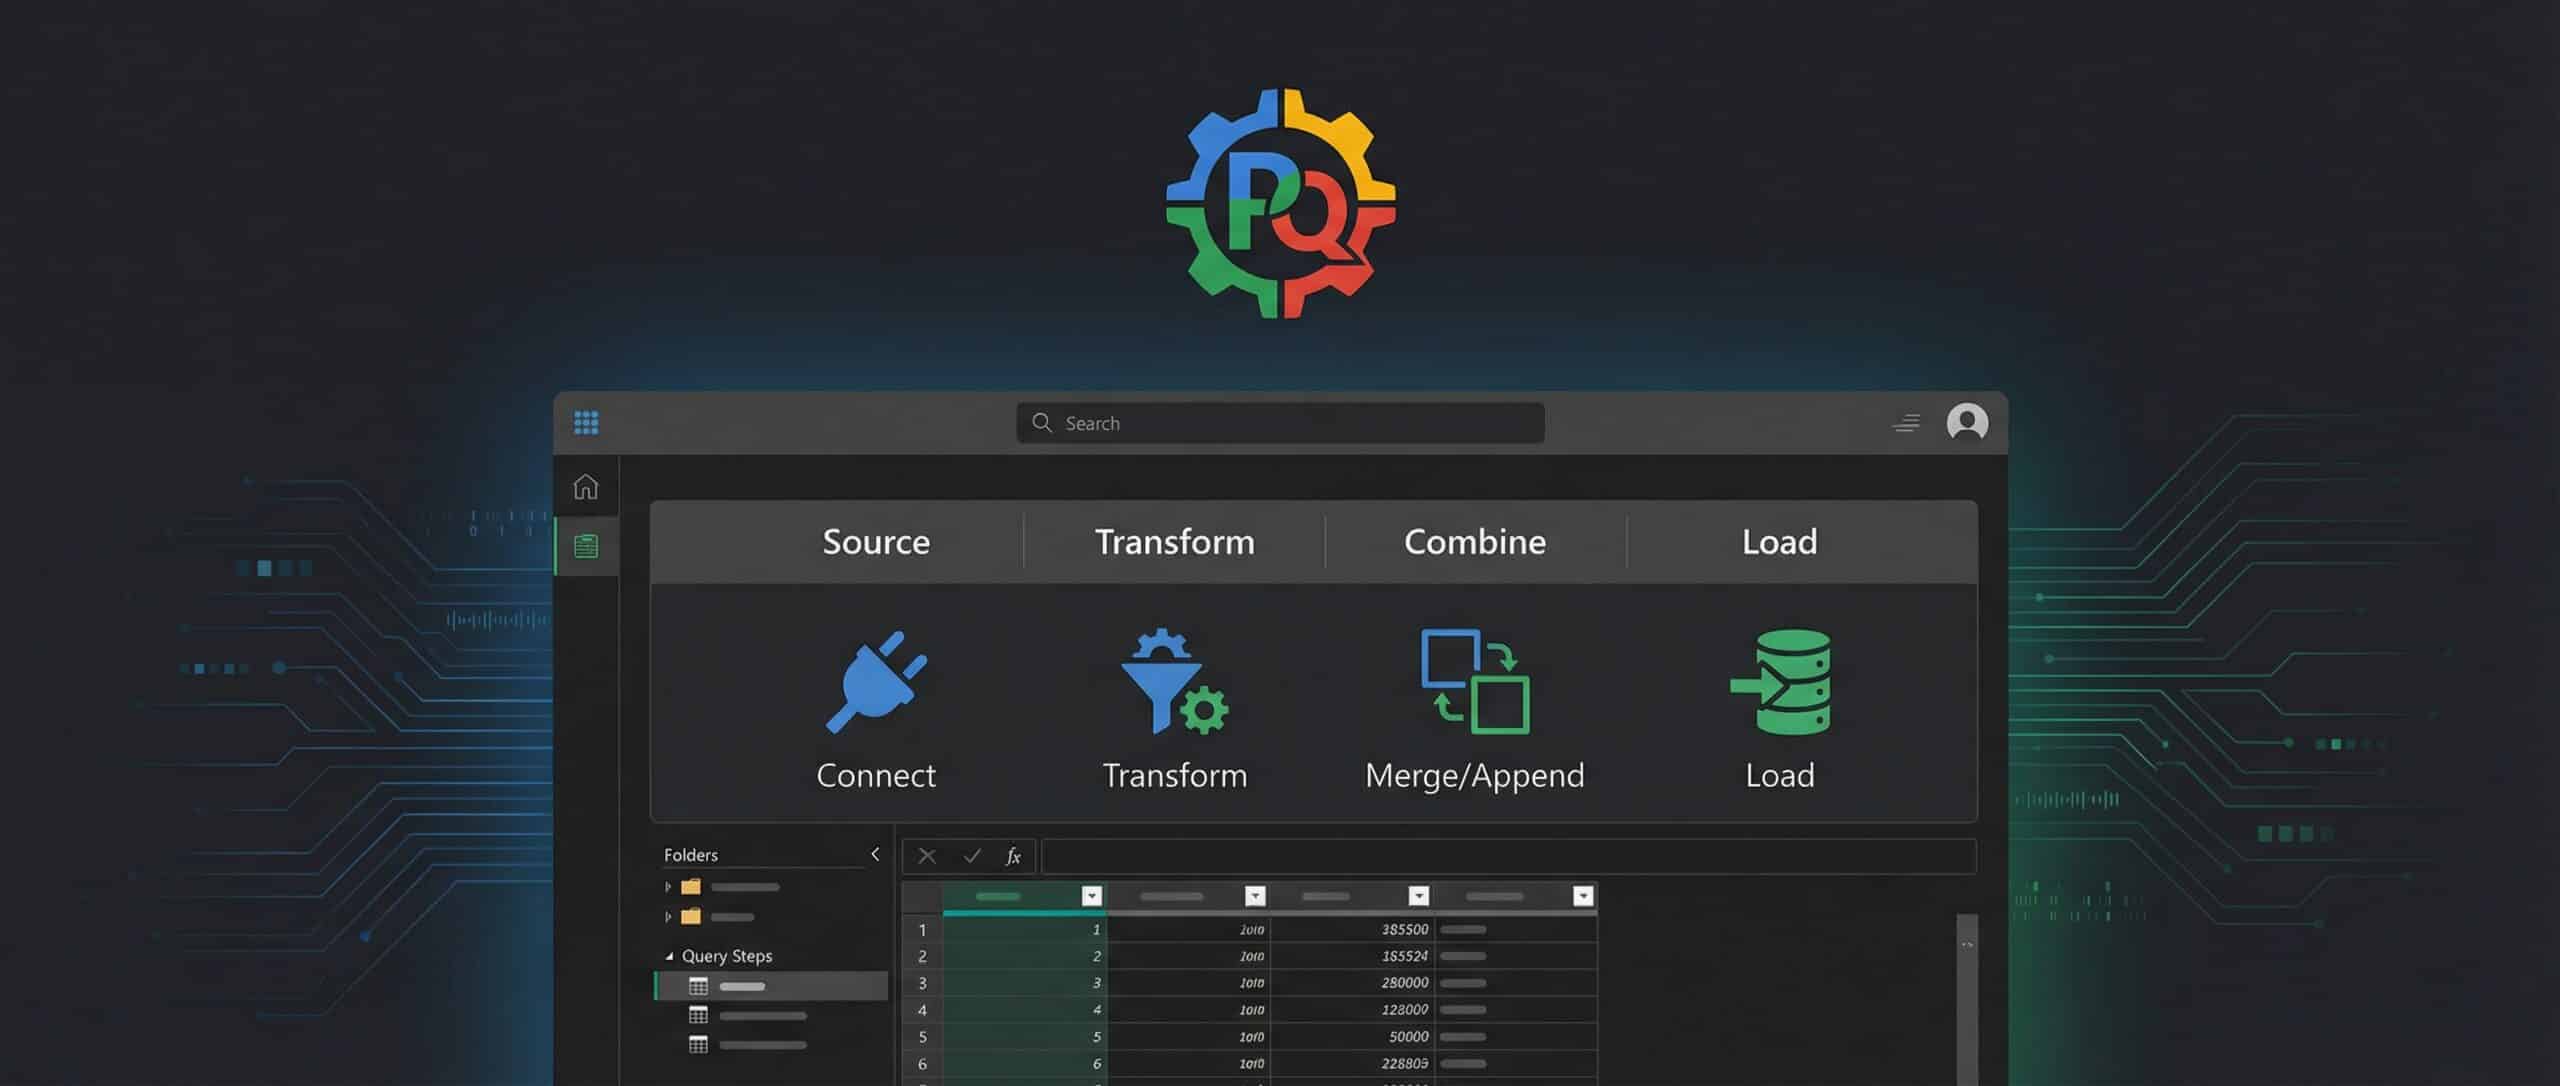Expand the first folder tree item
Image resolution: width=2560 pixels, height=1086 pixels.
point(668,887)
